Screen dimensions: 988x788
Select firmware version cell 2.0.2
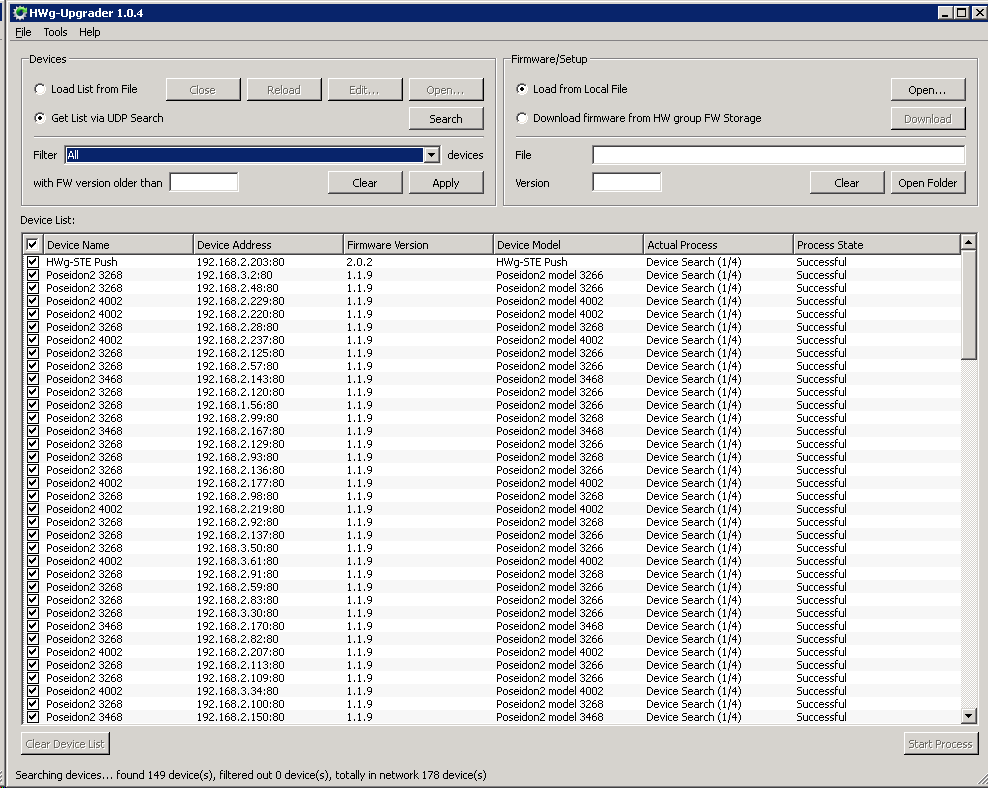(359, 262)
